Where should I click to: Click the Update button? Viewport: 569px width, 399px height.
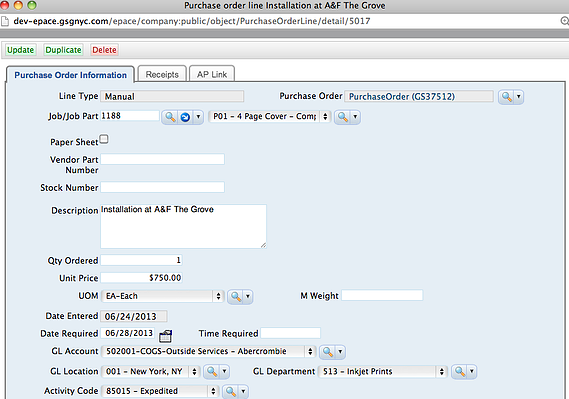pos(20,50)
